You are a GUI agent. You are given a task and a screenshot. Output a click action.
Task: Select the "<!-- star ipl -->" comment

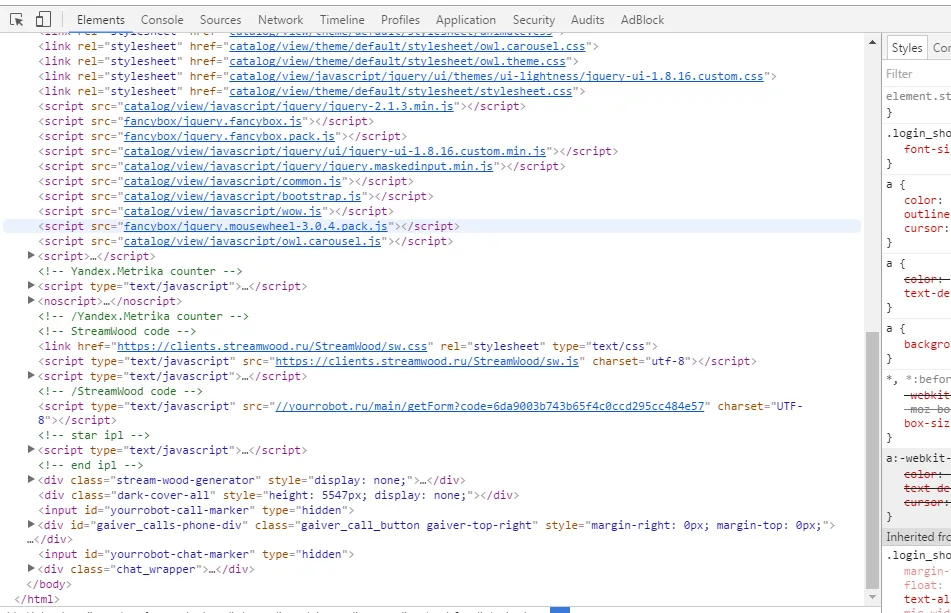click(x=94, y=435)
